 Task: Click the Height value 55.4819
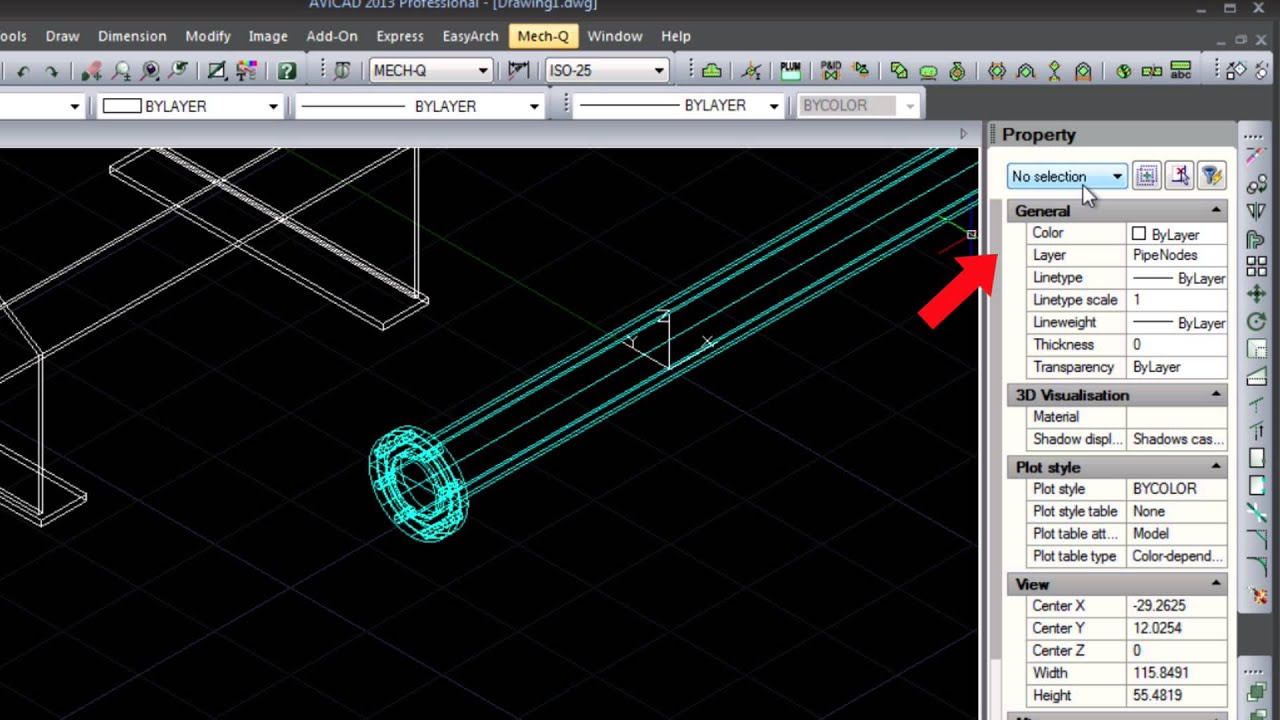click(1177, 695)
